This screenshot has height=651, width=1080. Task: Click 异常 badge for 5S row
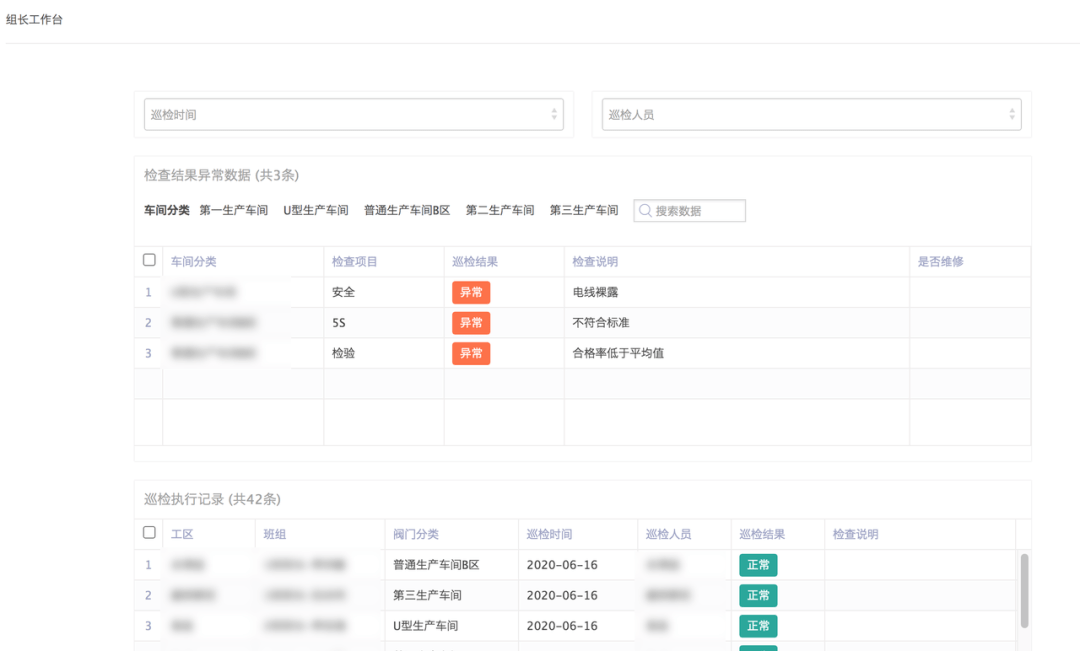[x=471, y=323]
